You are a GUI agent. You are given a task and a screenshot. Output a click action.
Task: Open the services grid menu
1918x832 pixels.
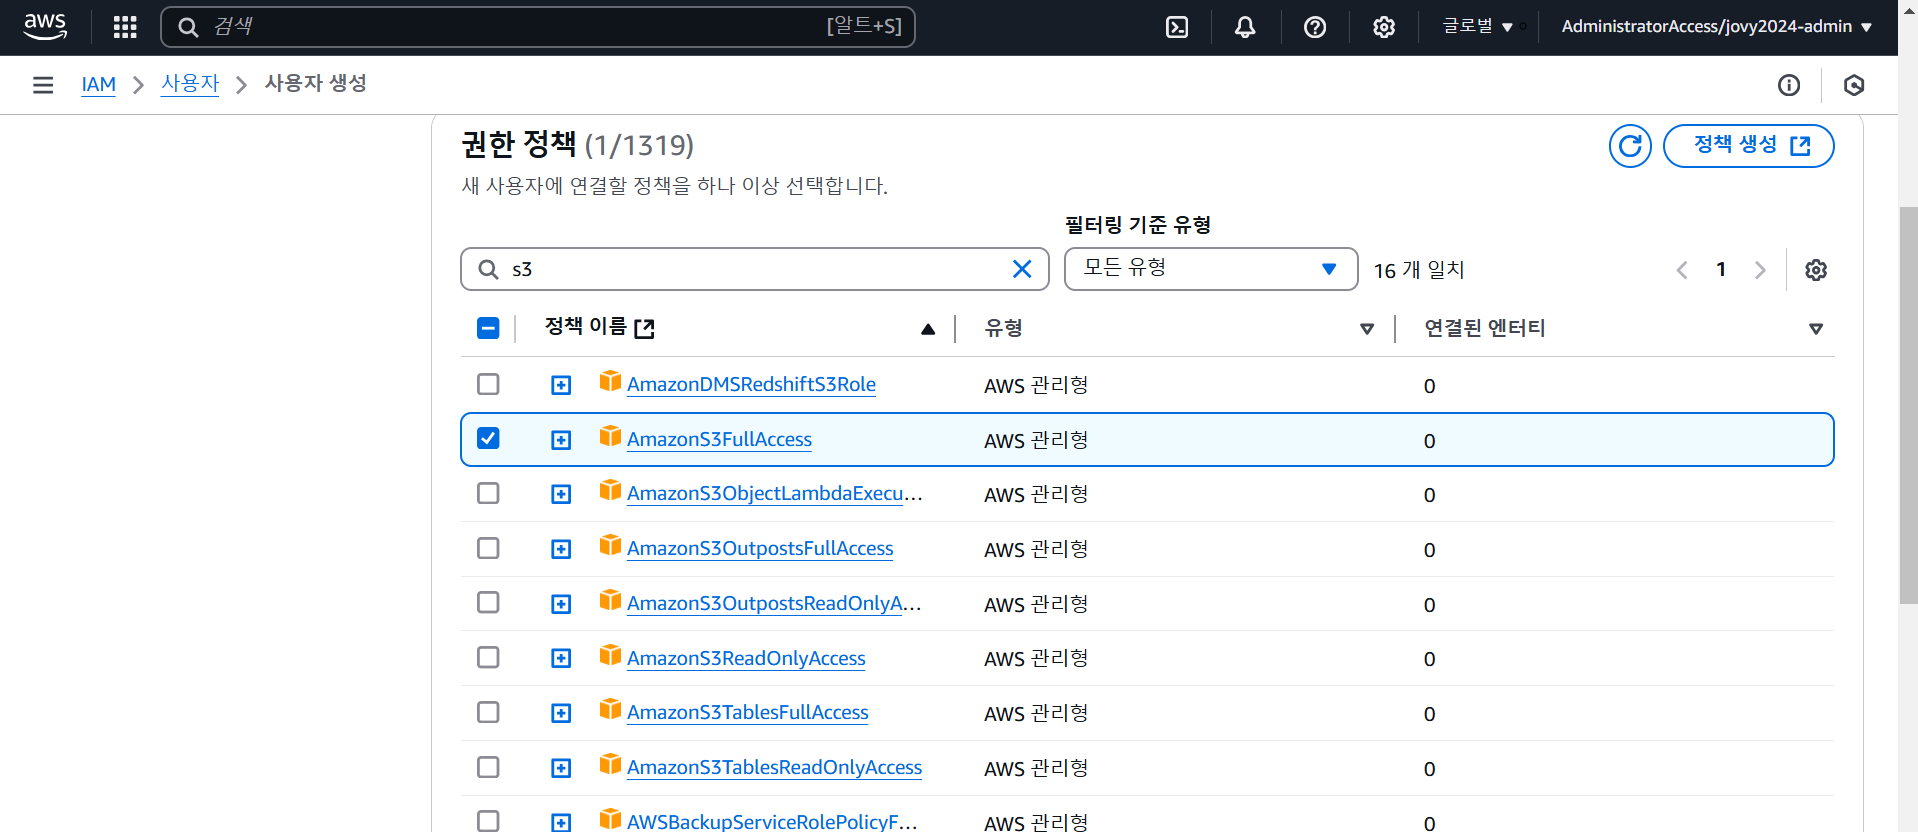125,27
